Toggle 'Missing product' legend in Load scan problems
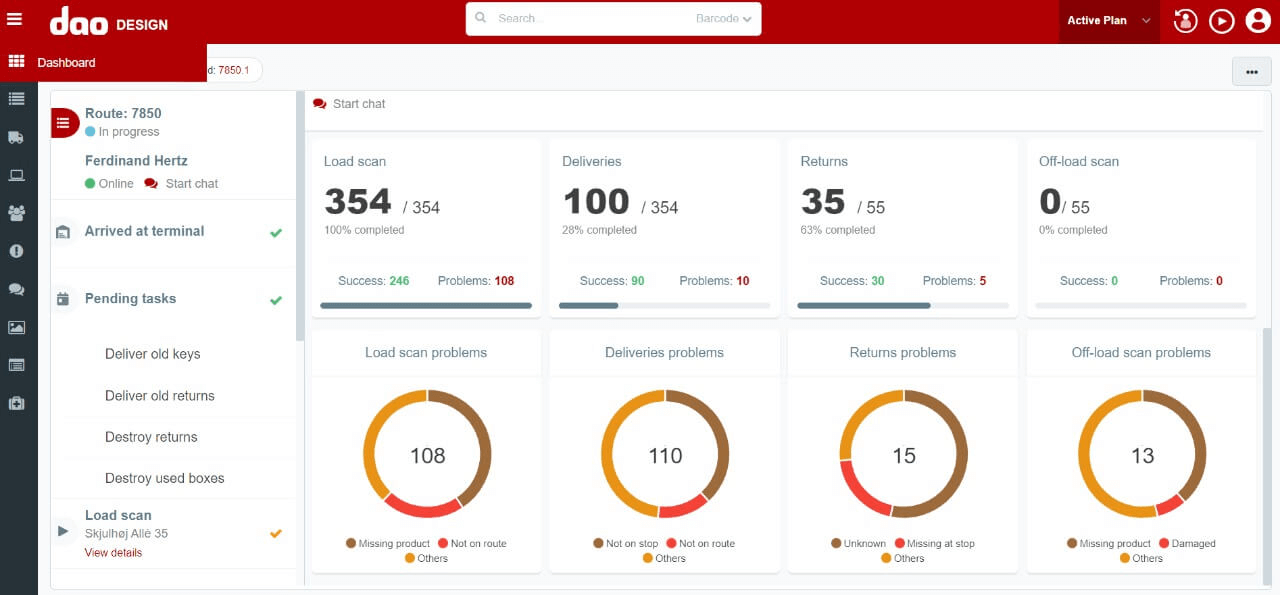 pos(388,544)
